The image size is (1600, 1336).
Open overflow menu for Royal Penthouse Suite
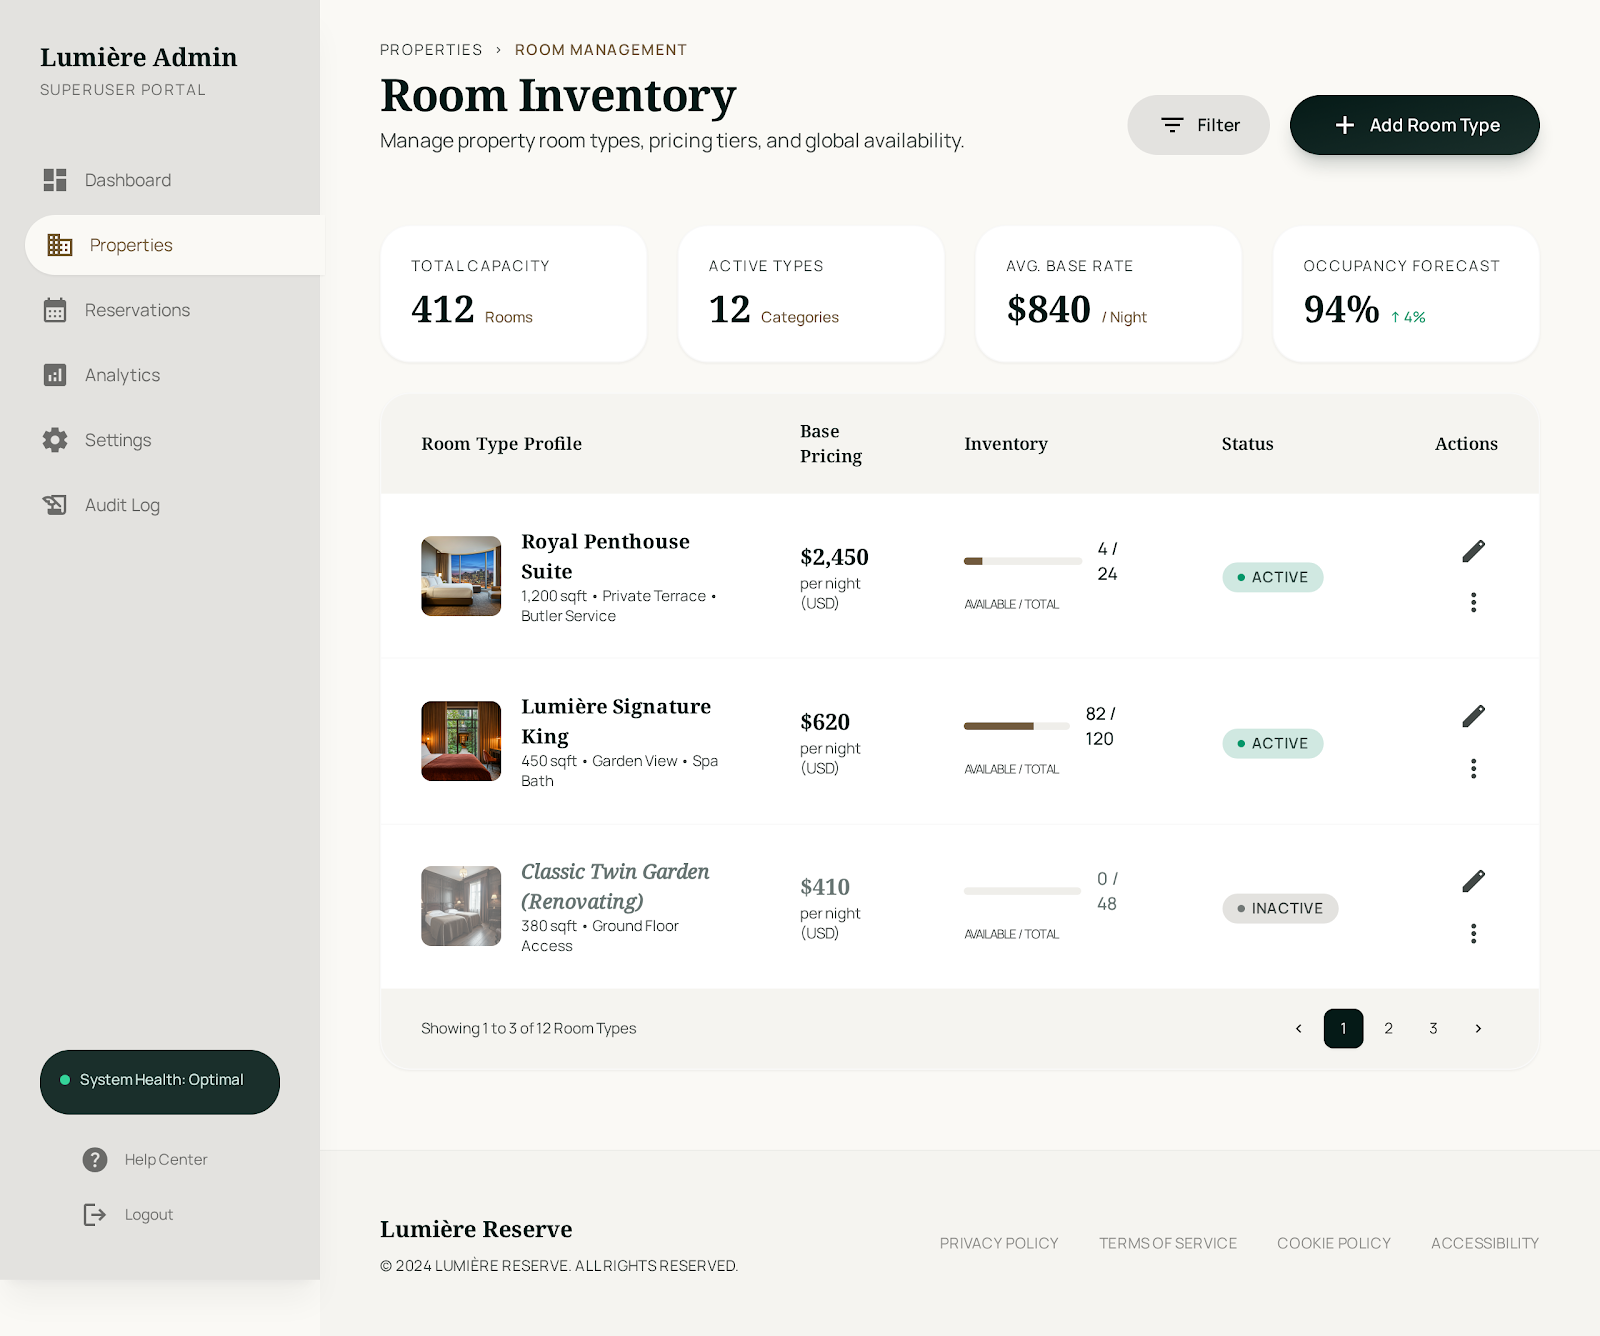point(1473,602)
